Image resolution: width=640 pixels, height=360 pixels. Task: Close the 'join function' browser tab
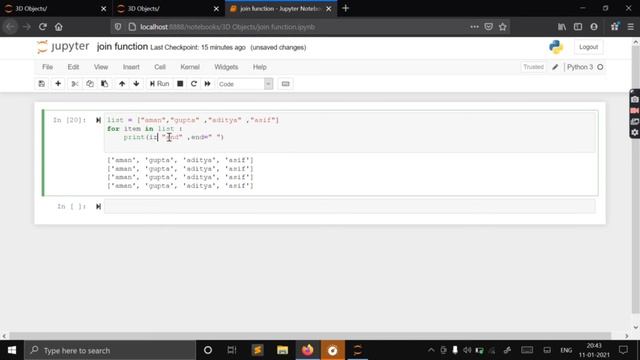[329, 9]
